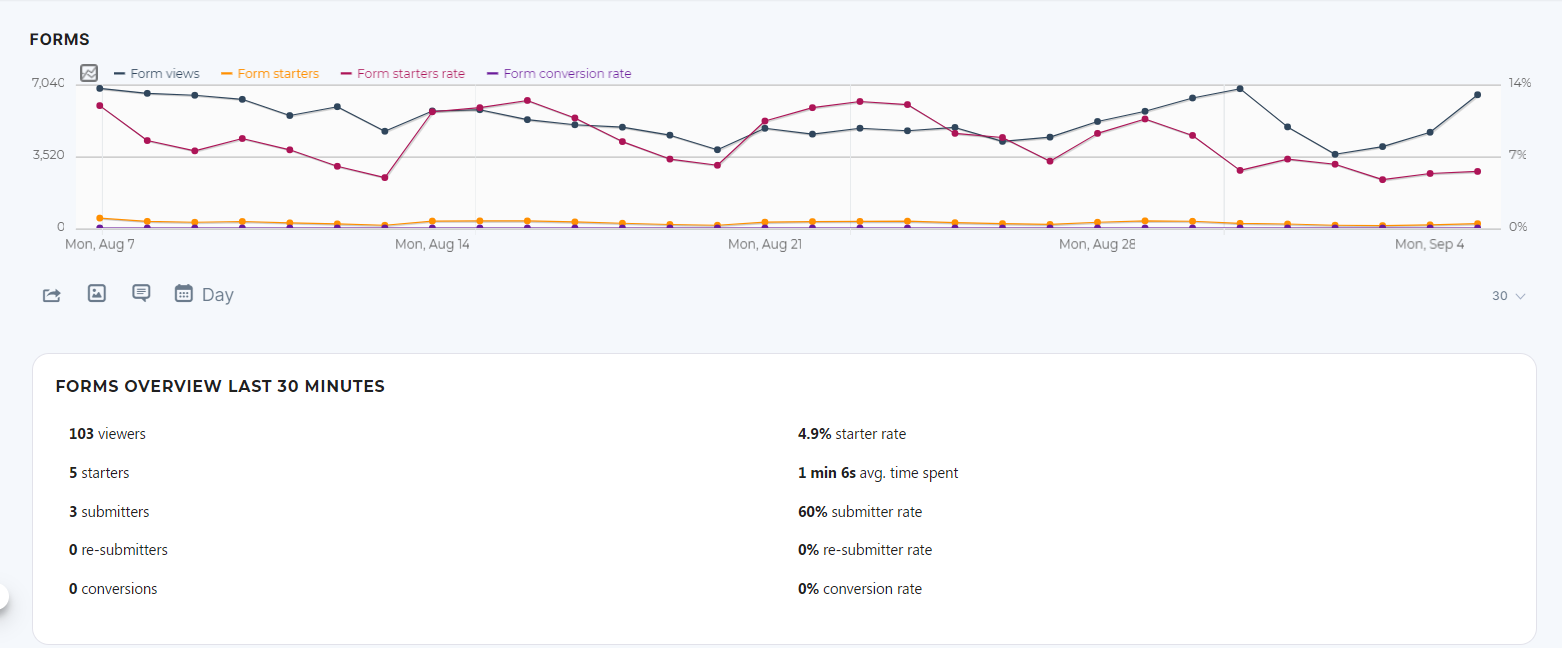The width and height of the screenshot is (1562, 648).
Task: Select the last Form views data point
Action: tap(1477, 95)
